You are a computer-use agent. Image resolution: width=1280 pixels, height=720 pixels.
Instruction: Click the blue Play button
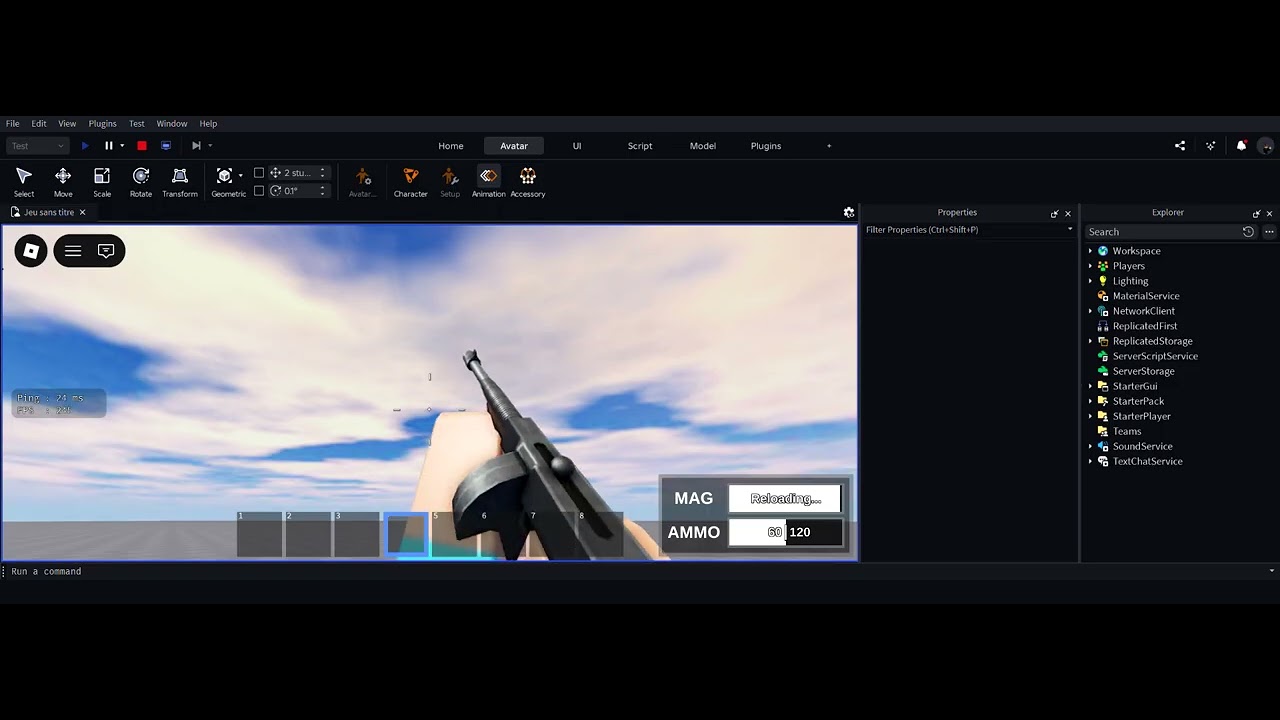tap(85, 146)
